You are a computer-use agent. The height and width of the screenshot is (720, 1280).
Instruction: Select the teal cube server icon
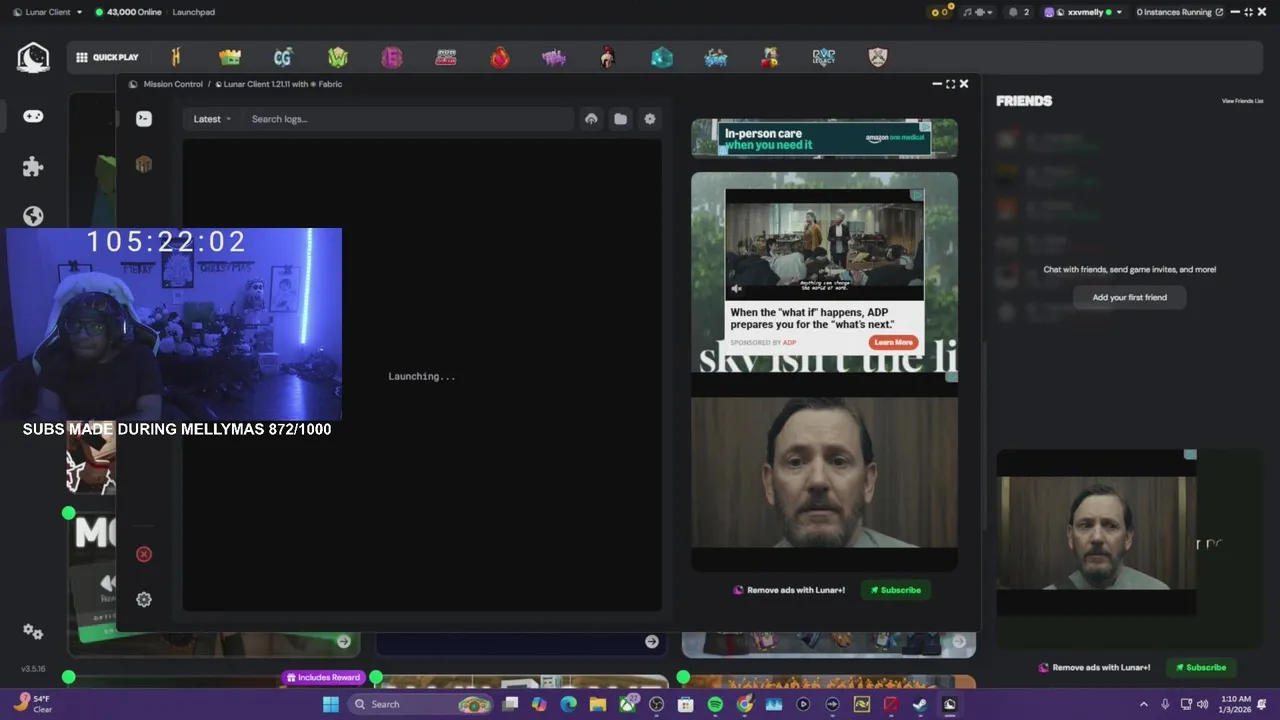point(662,57)
